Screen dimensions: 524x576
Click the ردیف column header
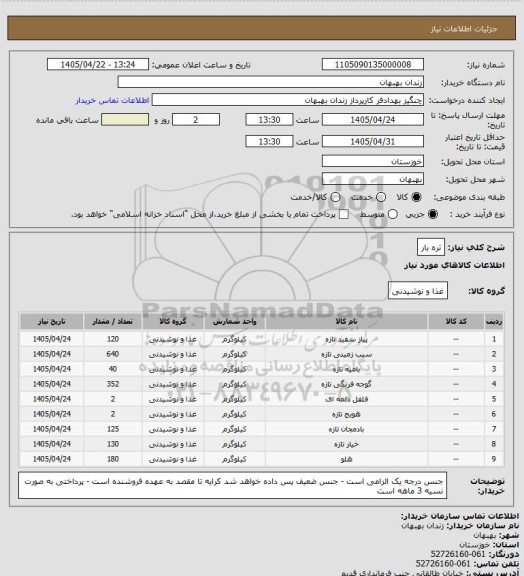(494, 321)
